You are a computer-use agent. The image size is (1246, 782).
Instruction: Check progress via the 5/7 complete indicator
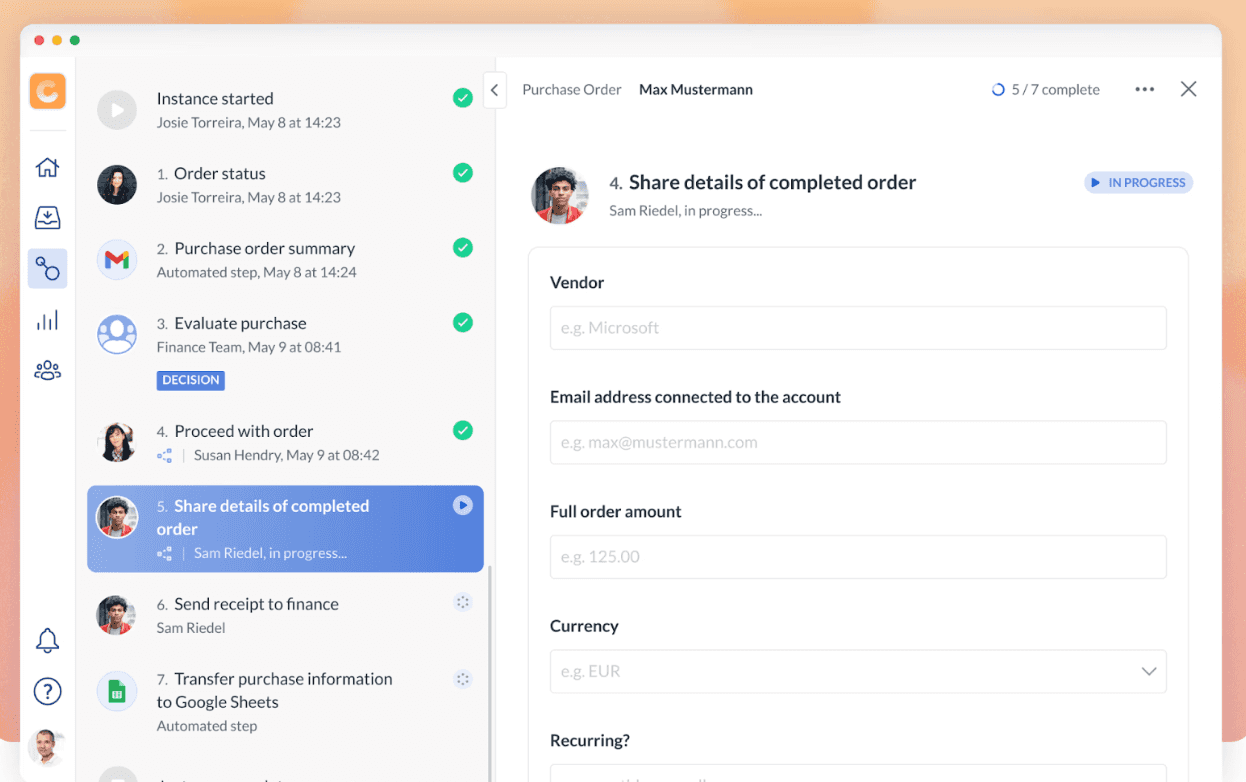click(1045, 89)
